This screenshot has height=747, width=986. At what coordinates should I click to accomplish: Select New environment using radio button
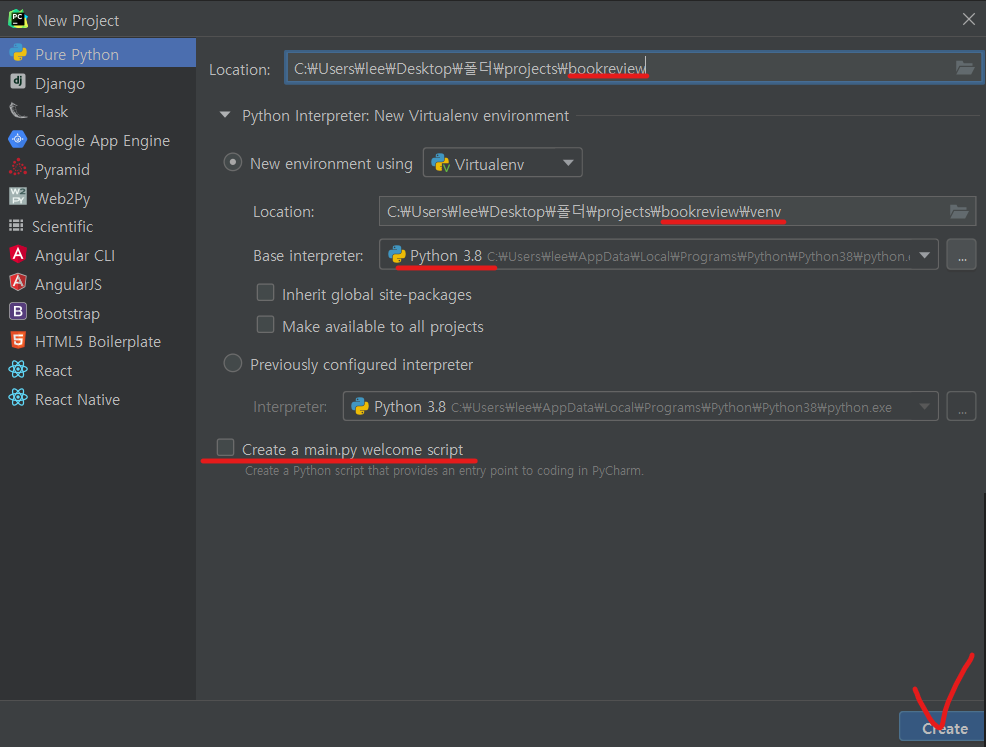pyautogui.click(x=233, y=163)
